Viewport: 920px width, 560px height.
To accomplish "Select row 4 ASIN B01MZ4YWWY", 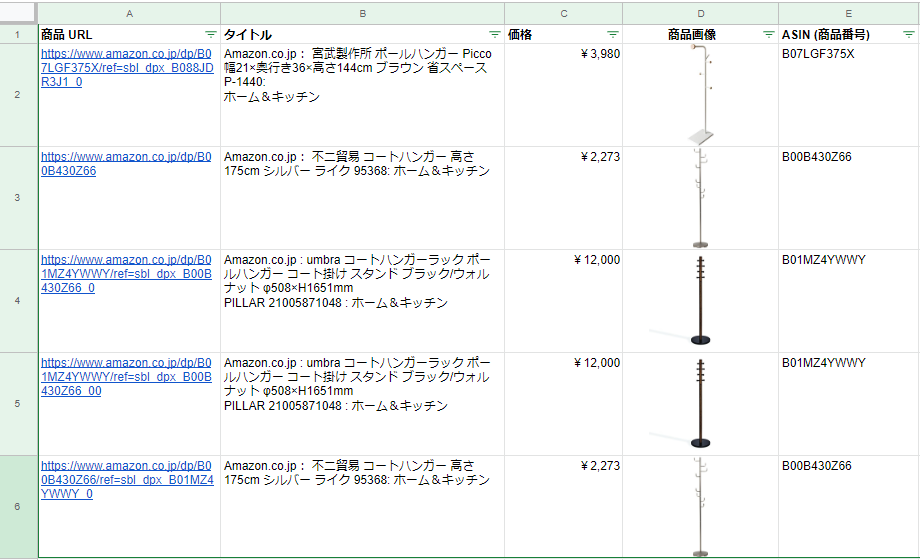I will click(848, 301).
